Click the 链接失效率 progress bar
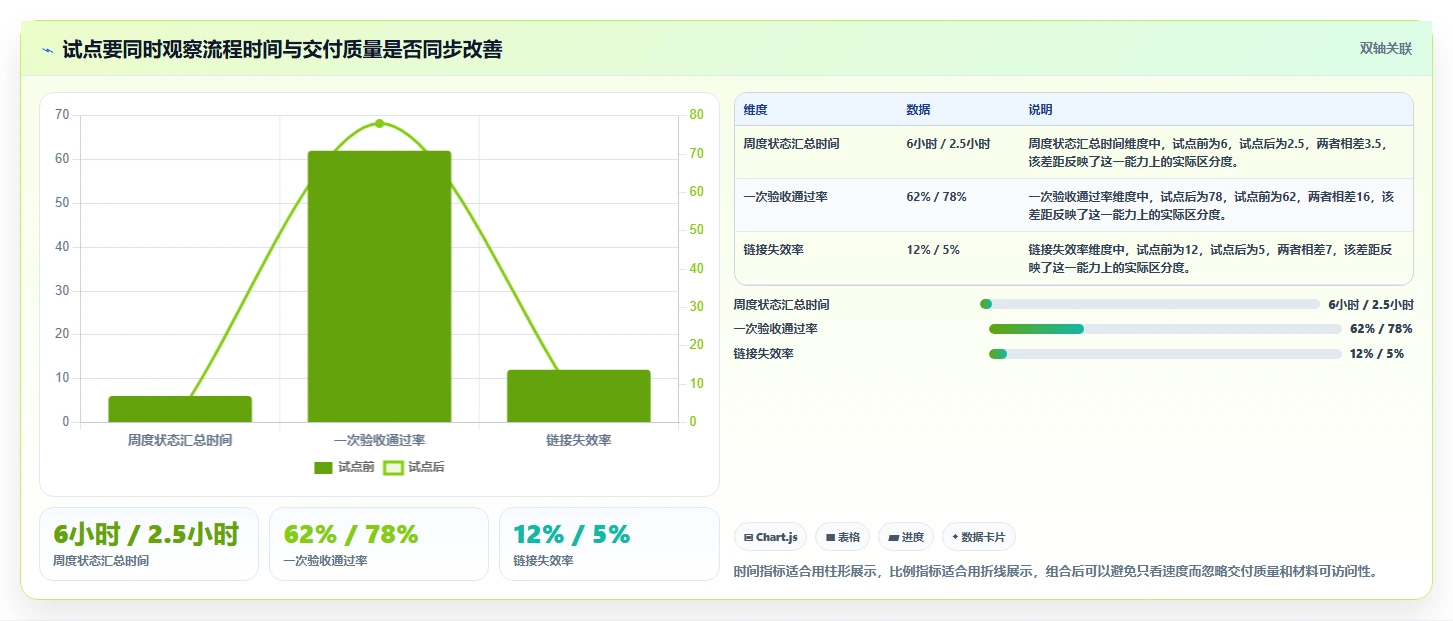This screenshot has height=621, width=1453. pyautogui.click(x=1165, y=354)
